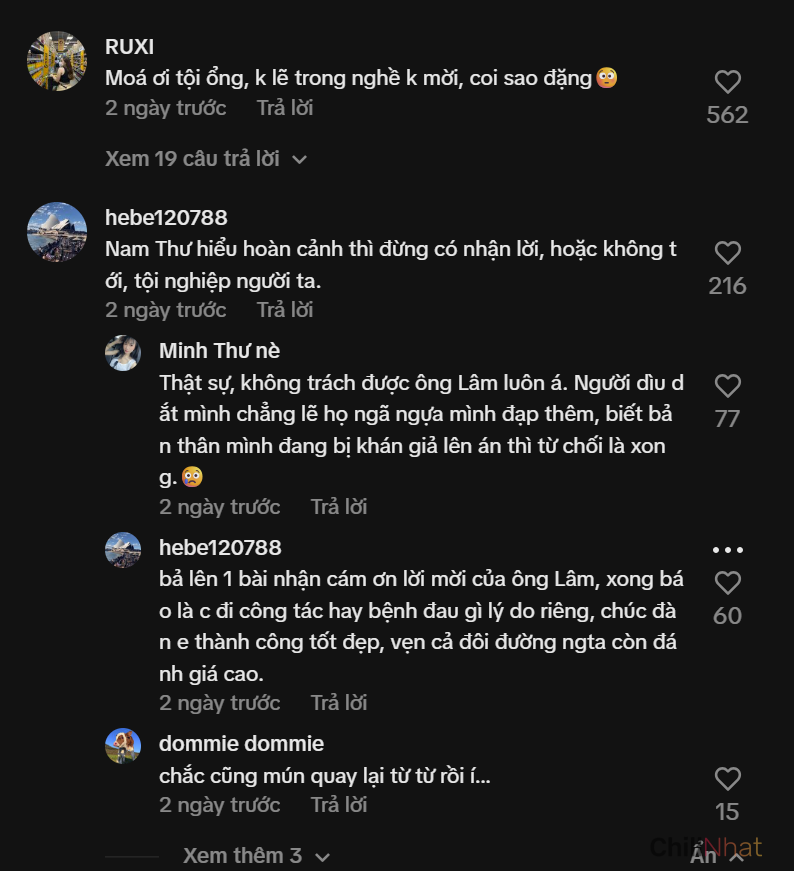The height and width of the screenshot is (871, 794).
Task: Open the dommie dommie username link
Action: tap(241, 744)
